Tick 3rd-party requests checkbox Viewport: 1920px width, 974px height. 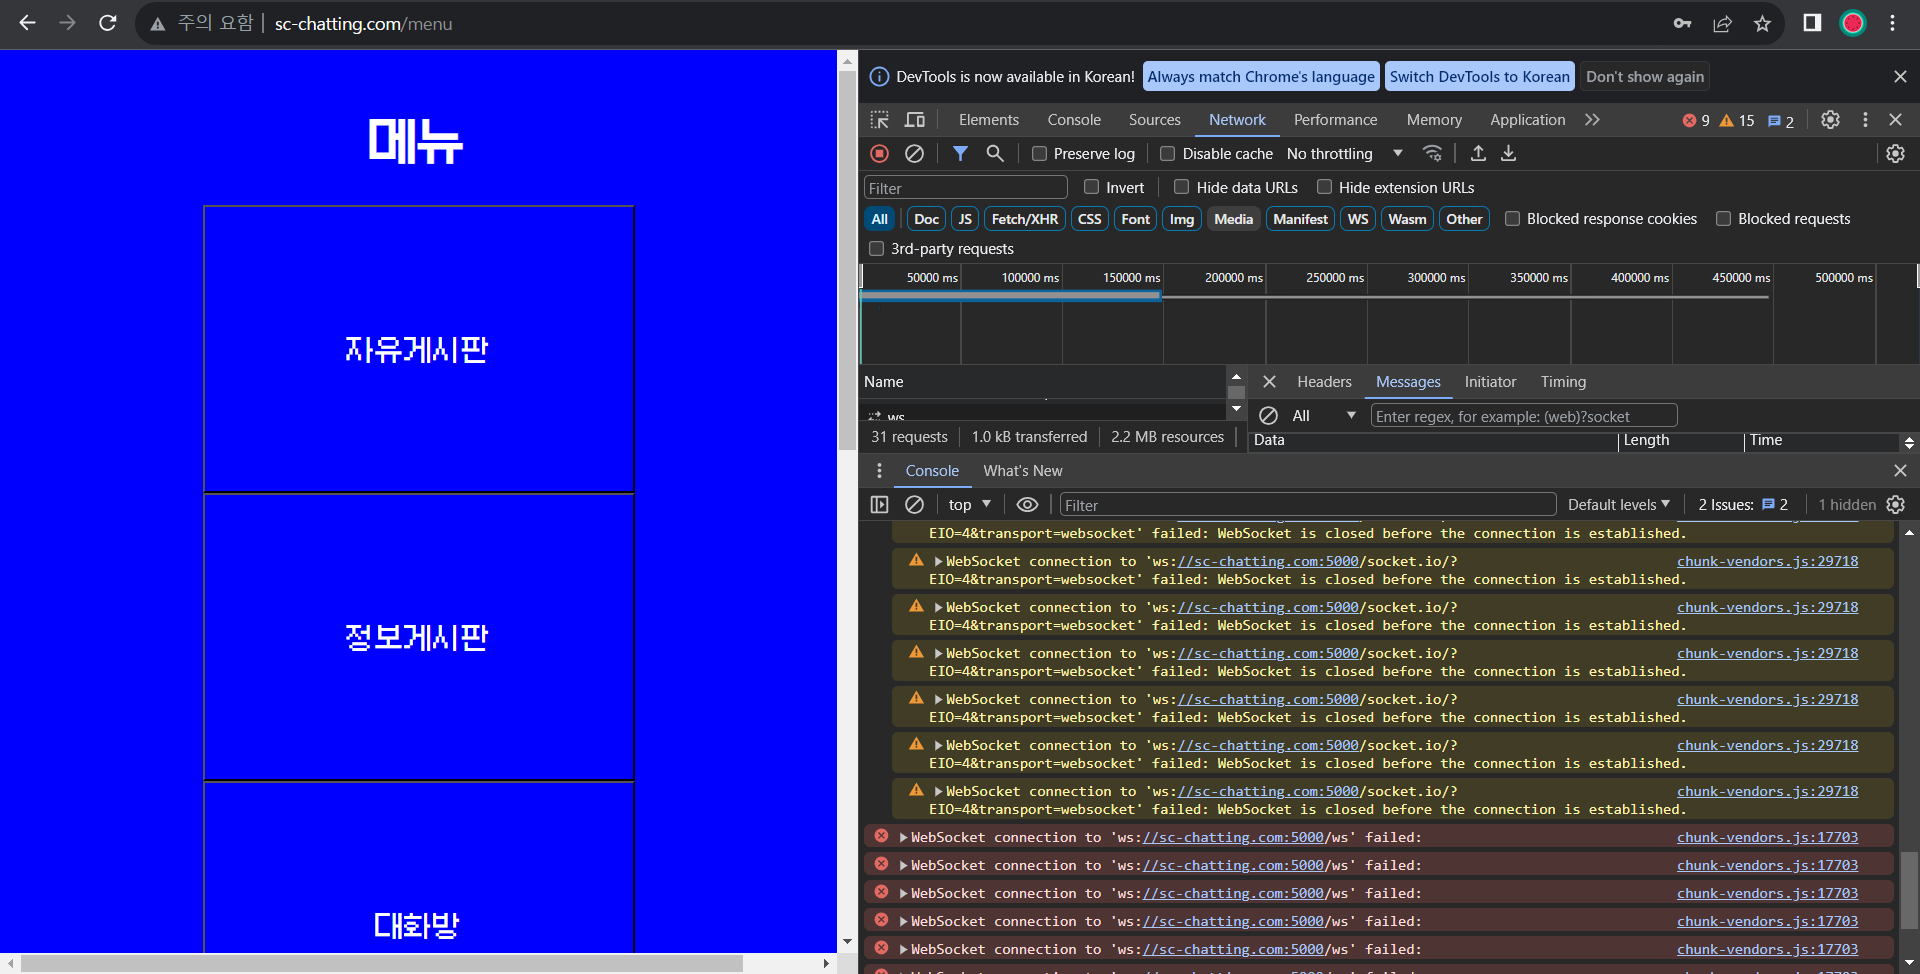point(877,249)
